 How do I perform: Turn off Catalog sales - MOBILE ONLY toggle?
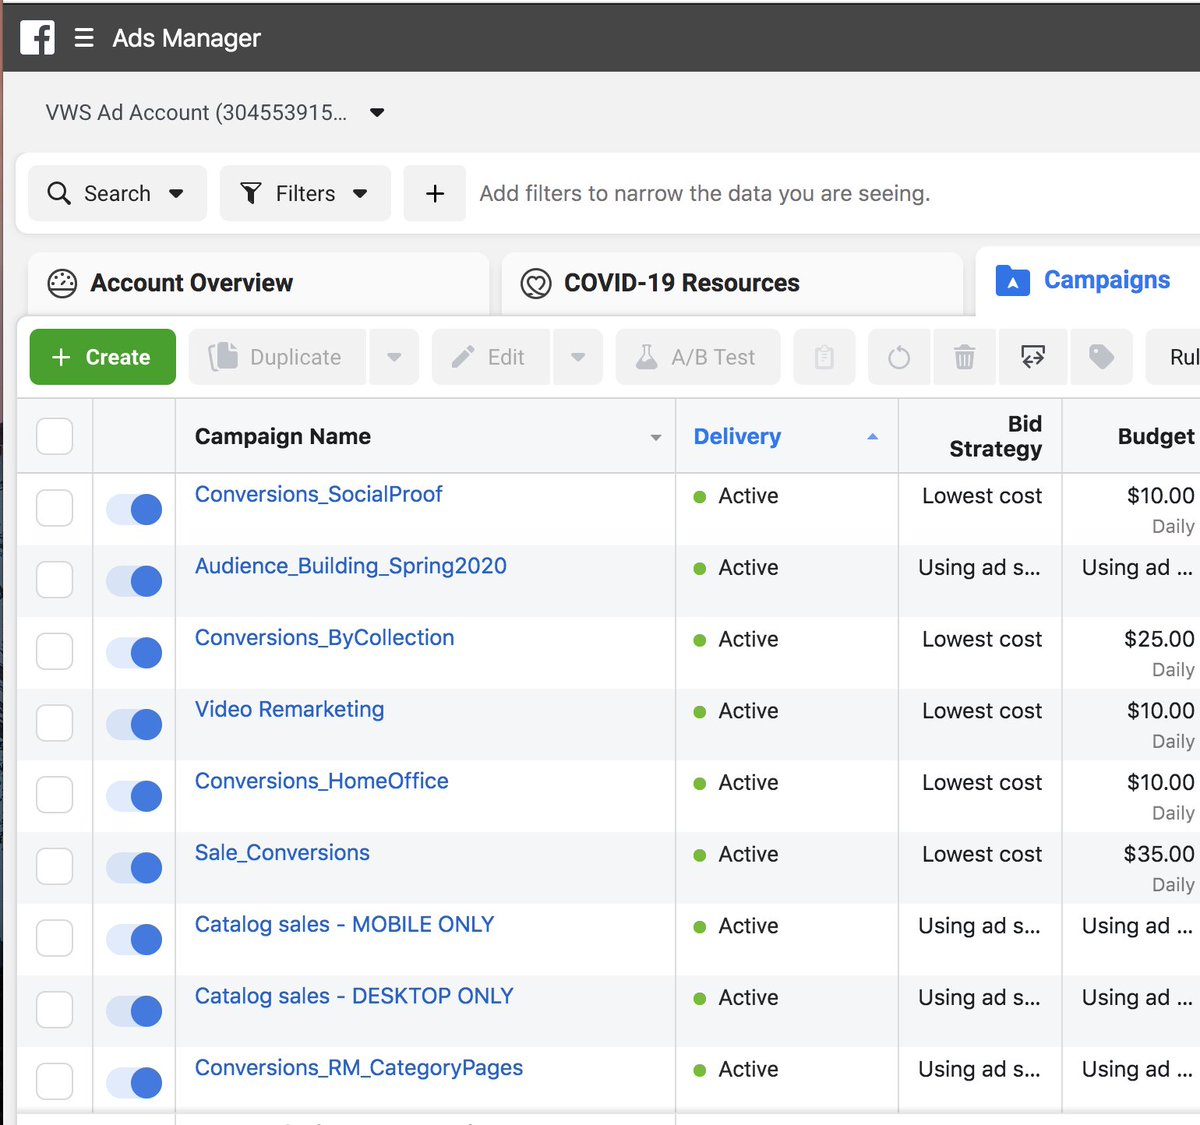click(x=134, y=939)
